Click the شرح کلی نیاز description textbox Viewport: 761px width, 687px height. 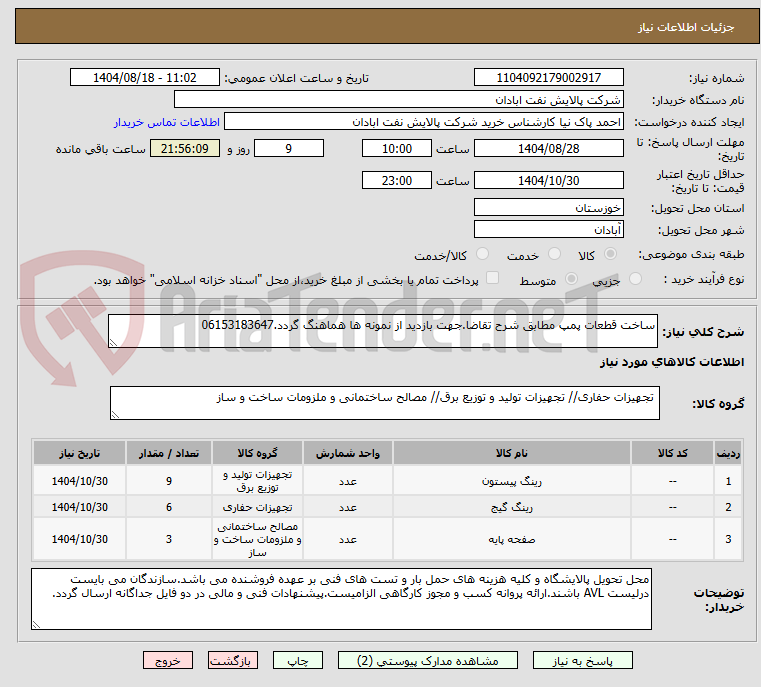click(x=383, y=331)
